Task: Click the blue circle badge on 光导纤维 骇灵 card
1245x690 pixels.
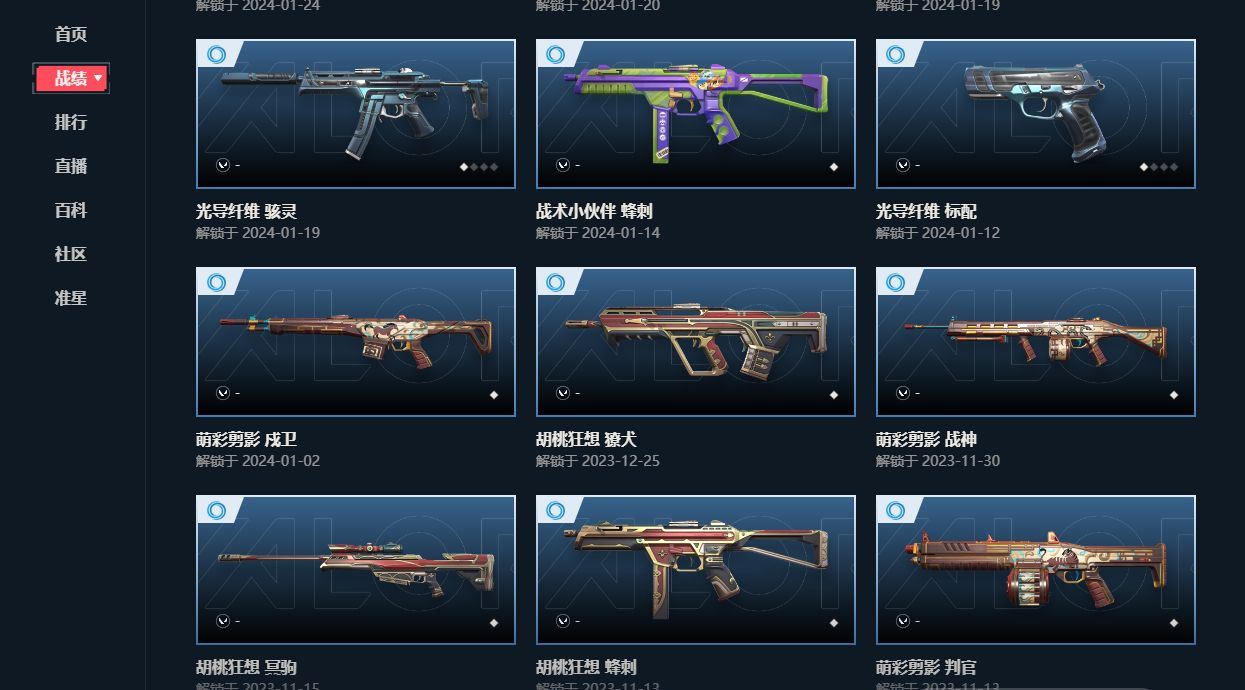Action: point(216,54)
